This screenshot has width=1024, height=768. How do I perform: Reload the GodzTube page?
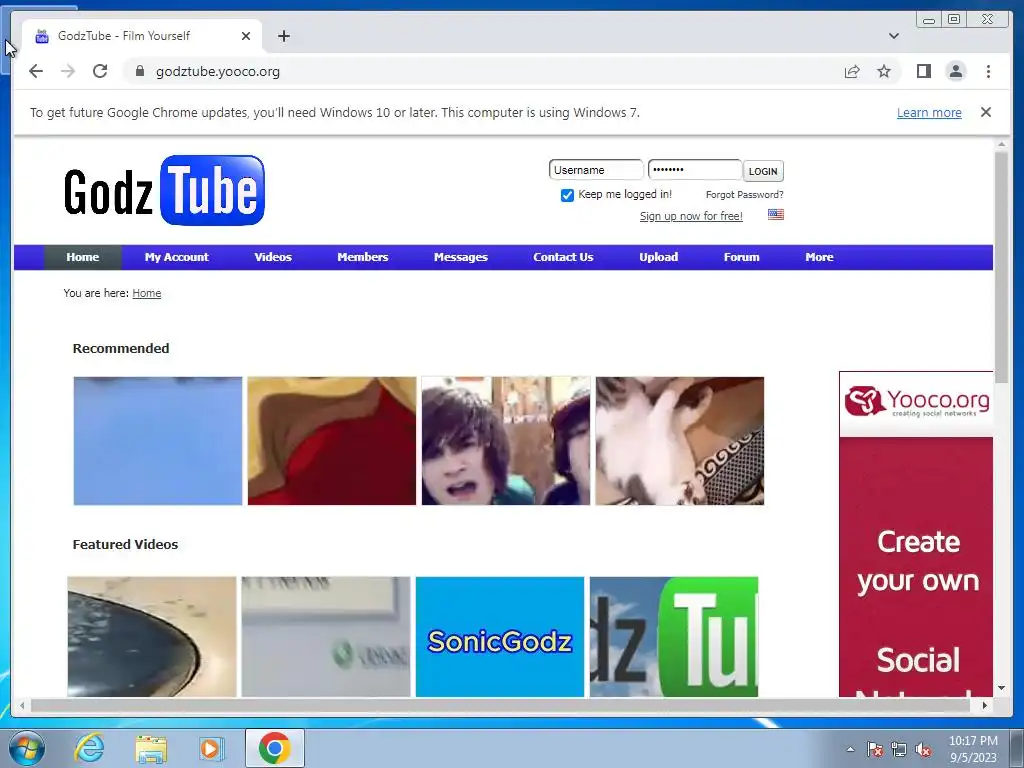100,71
